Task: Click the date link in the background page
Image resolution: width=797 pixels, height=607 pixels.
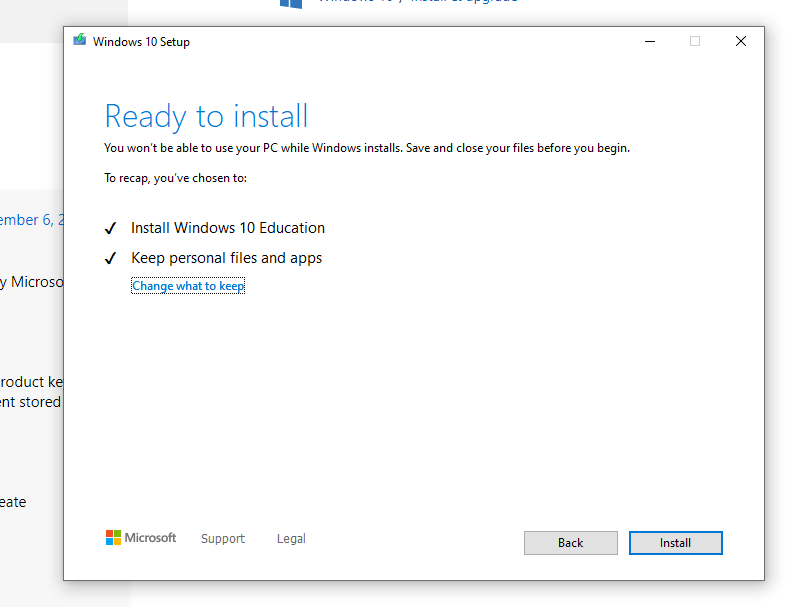Action: click(32, 220)
